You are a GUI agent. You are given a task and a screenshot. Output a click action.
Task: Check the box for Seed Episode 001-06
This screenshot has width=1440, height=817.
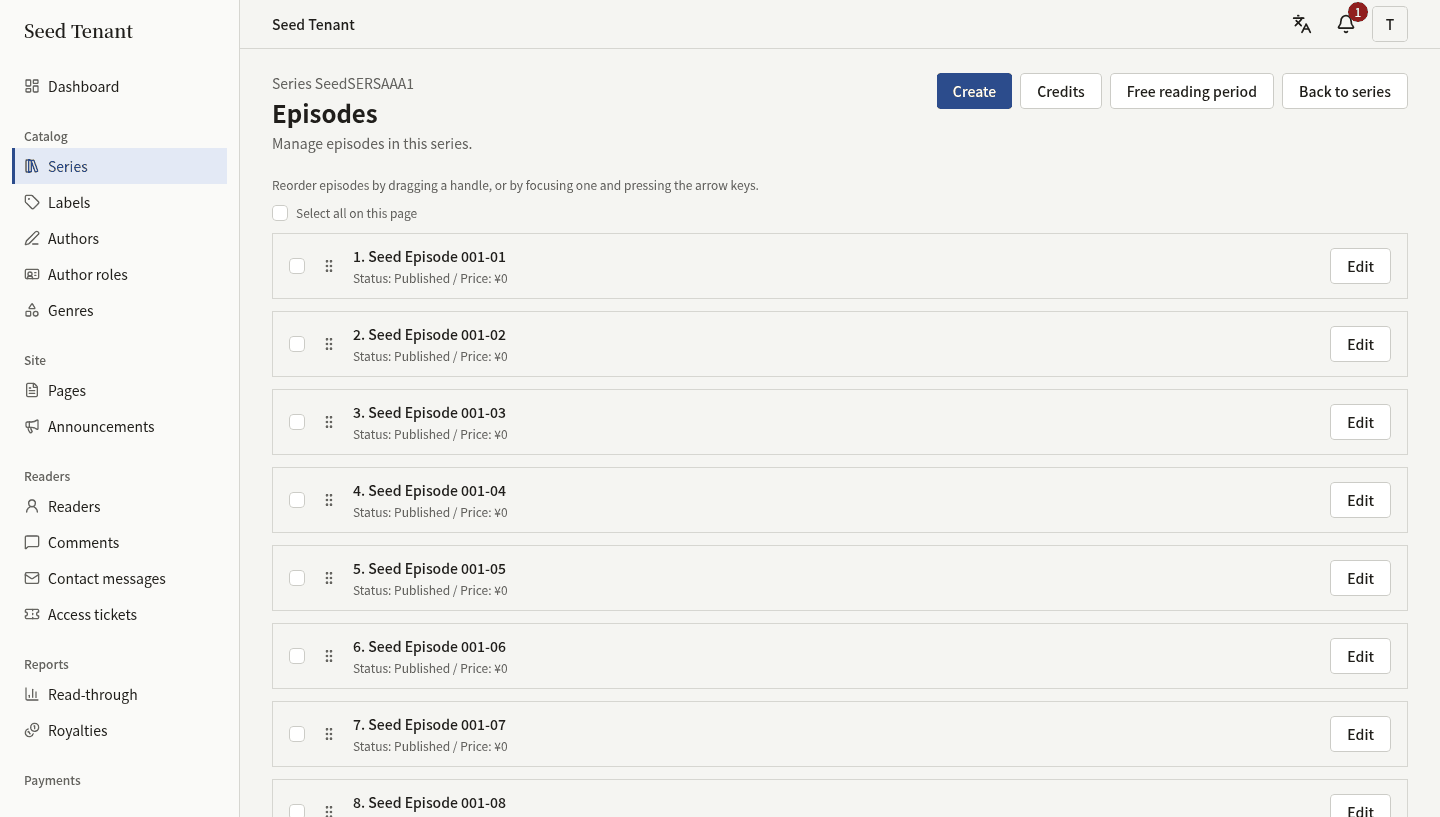(x=297, y=656)
